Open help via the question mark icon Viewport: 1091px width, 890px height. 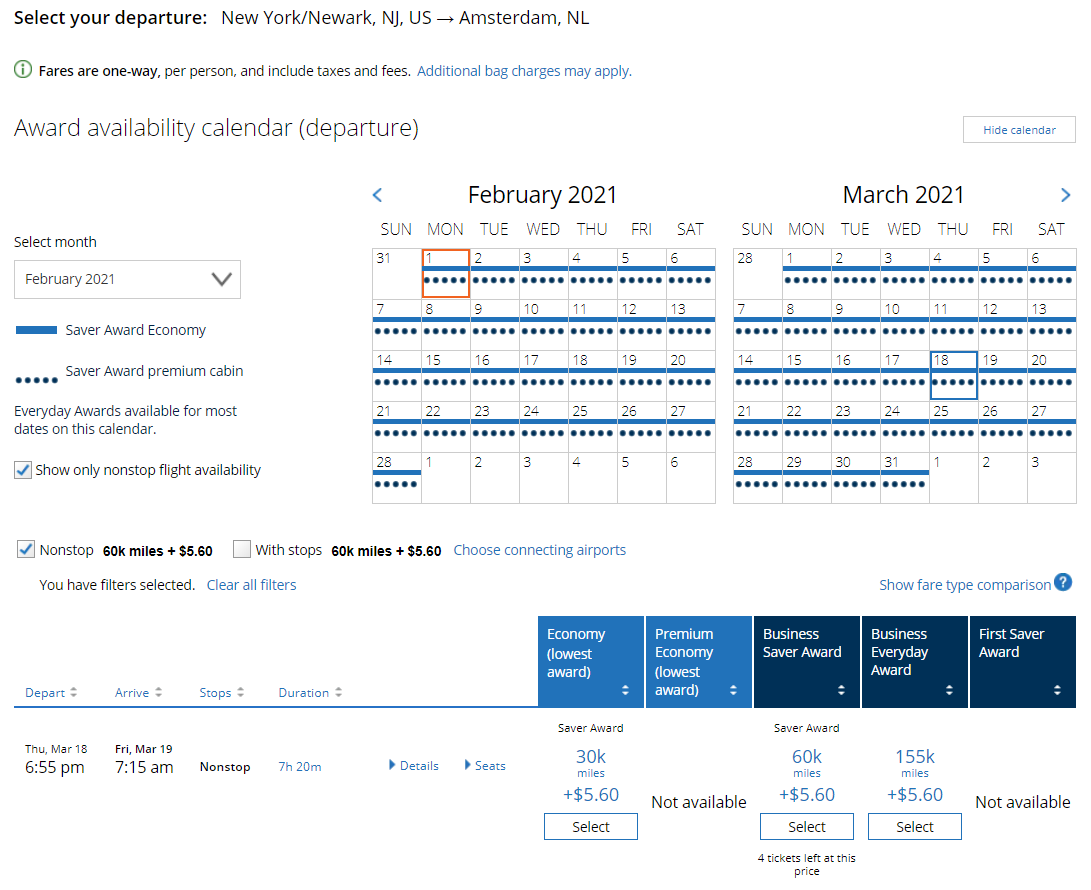pyautogui.click(x=1063, y=583)
